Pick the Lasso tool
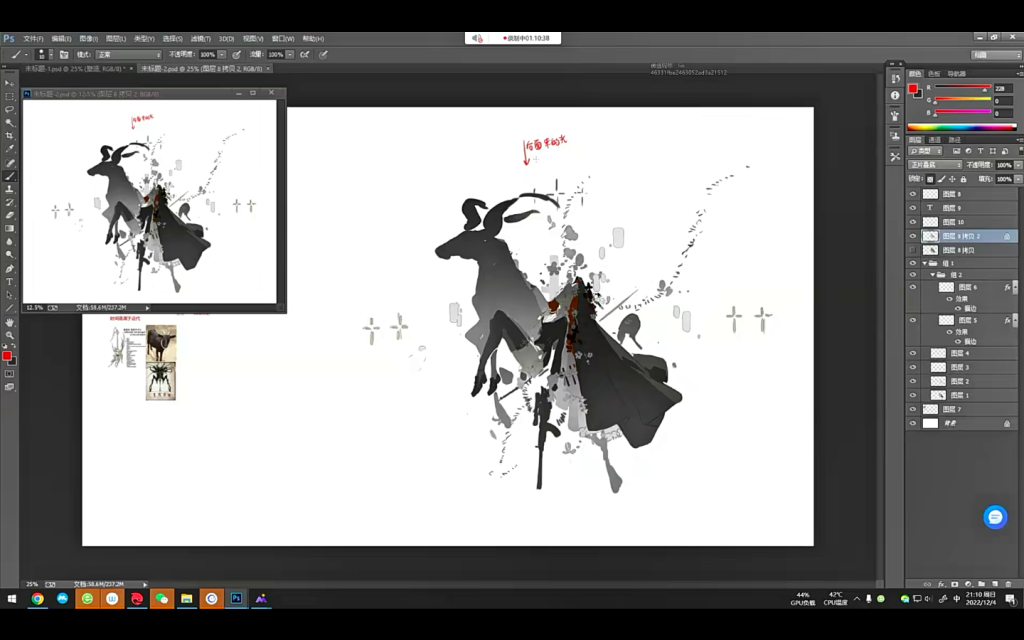The width and height of the screenshot is (1024, 640). 10,109
